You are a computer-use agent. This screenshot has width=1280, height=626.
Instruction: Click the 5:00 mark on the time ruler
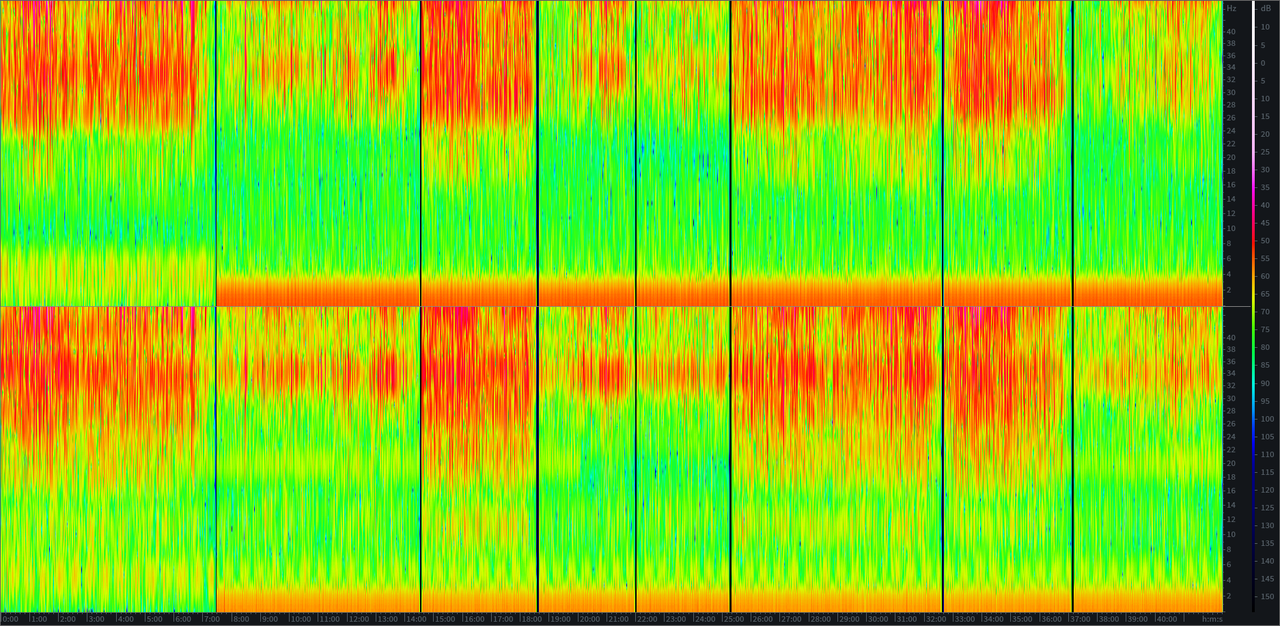tap(156, 619)
